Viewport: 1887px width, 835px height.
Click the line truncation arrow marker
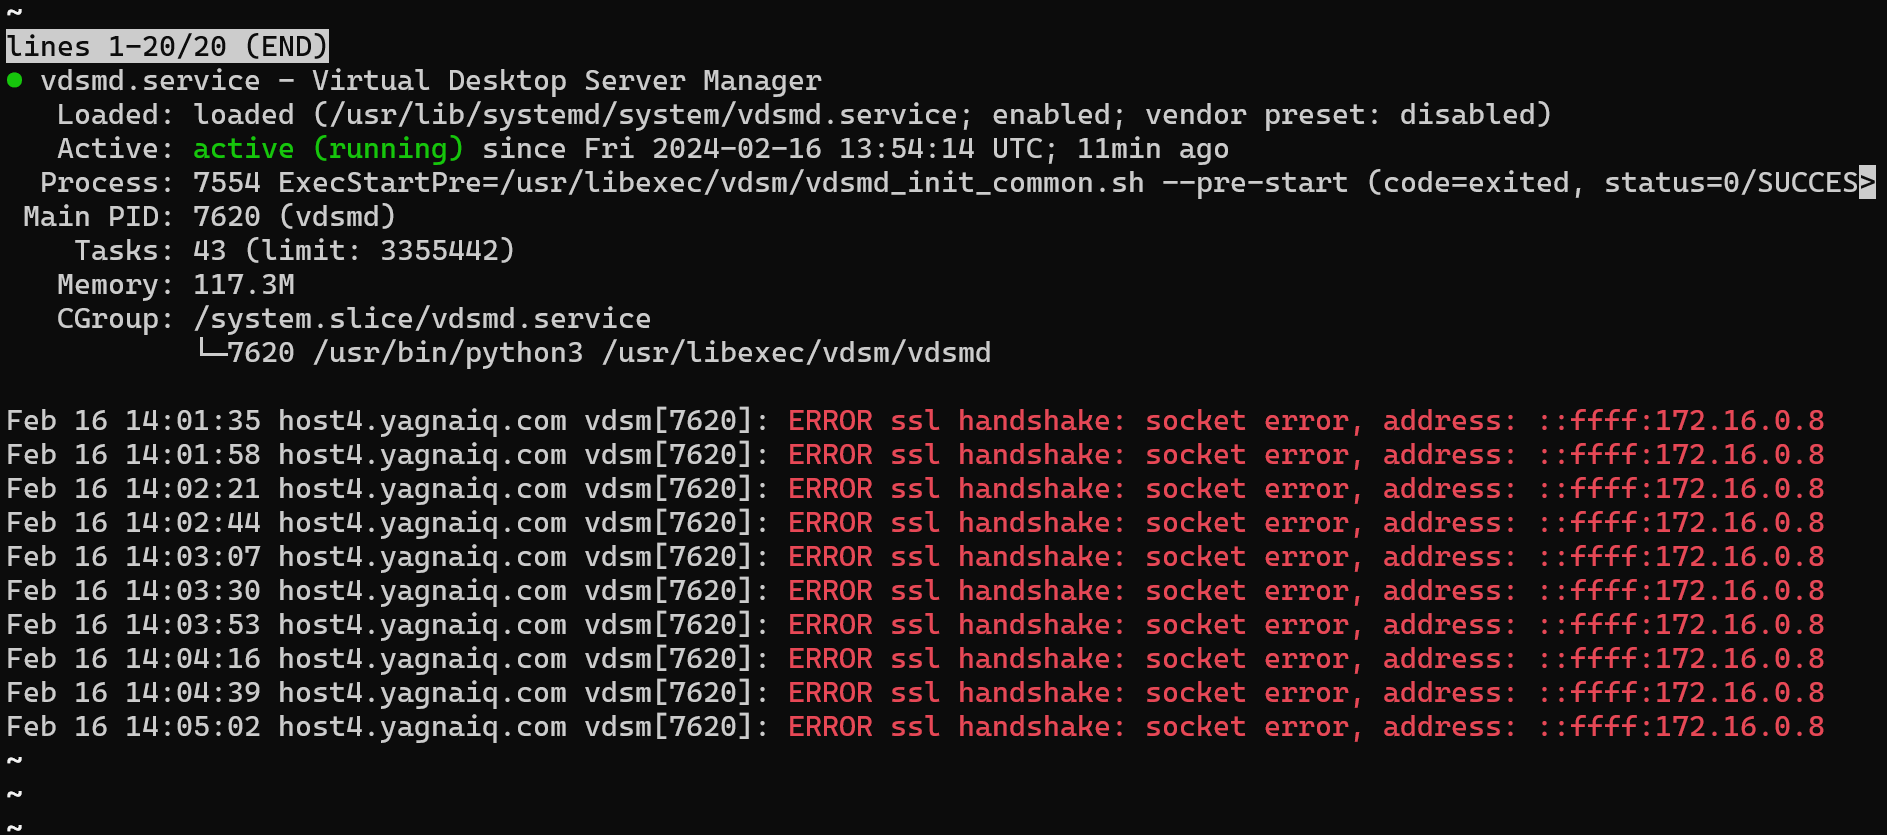pos(1867,182)
